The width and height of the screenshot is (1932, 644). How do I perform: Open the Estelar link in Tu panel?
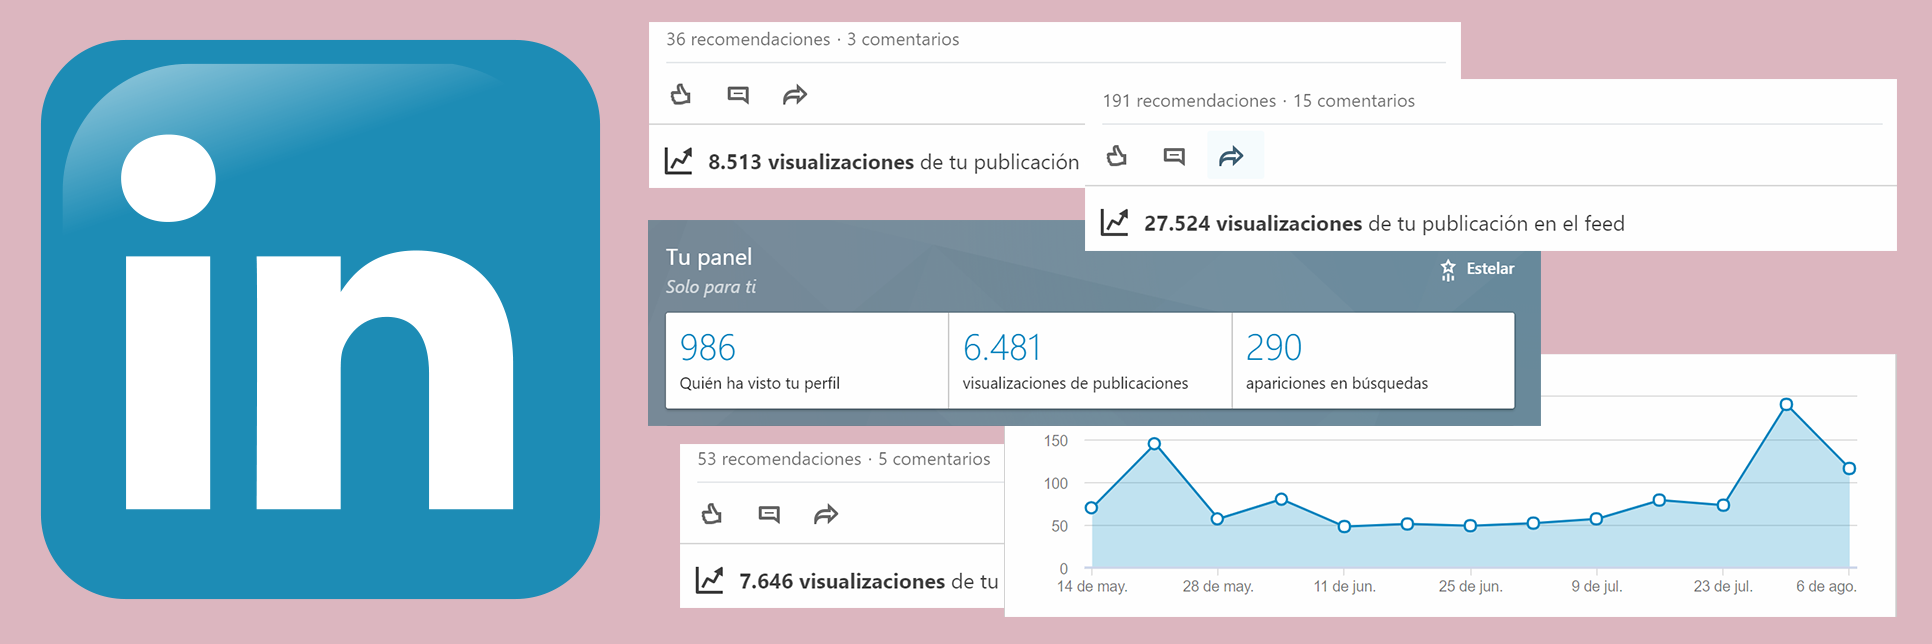[1490, 269]
